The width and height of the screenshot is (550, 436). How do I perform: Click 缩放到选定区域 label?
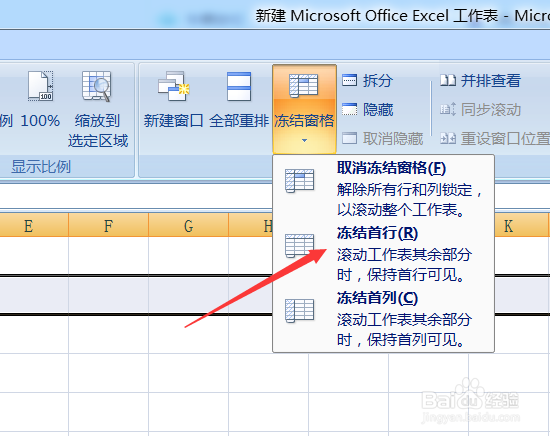coord(98,130)
